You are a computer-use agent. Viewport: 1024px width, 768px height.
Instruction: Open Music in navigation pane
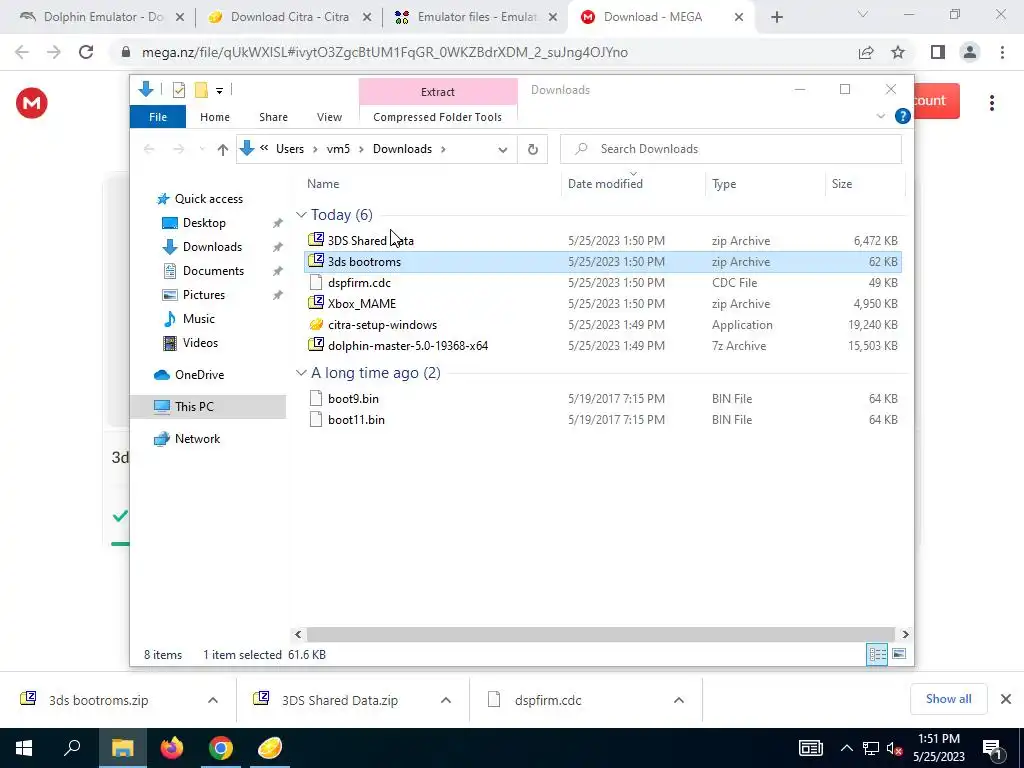coord(199,319)
